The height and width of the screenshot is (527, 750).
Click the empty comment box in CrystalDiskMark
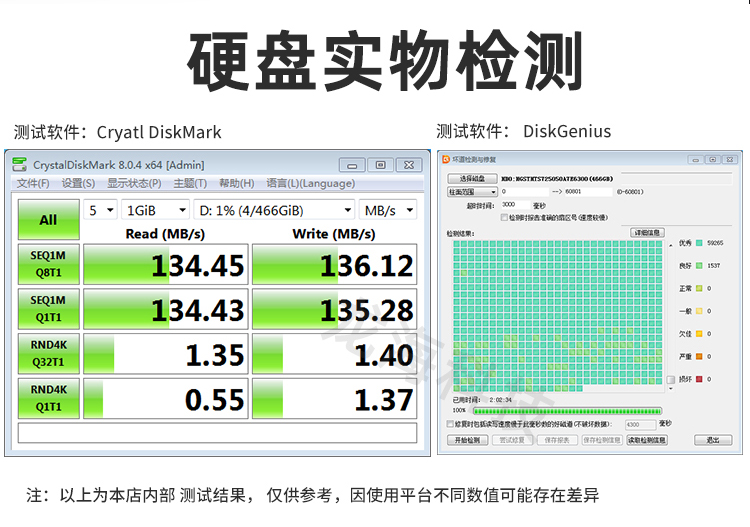(x=217, y=433)
